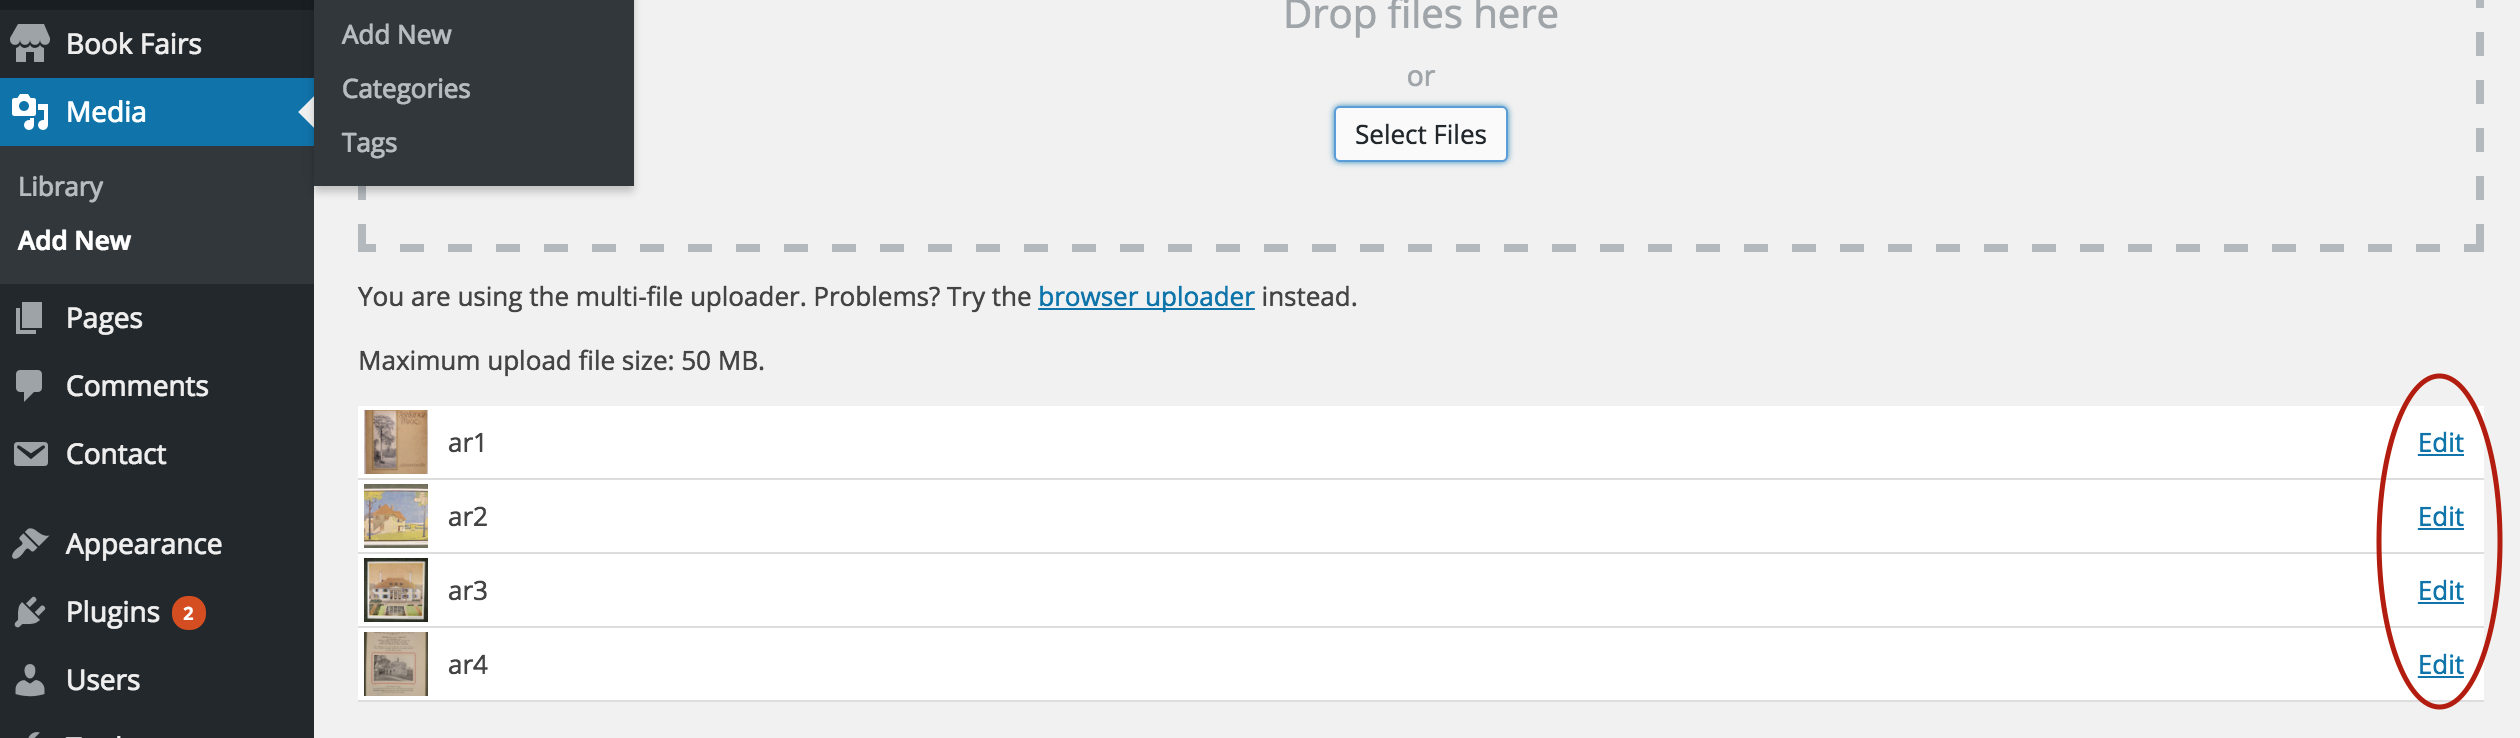The height and width of the screenshot is (738, 2520).
Task: Click the Contact envelope icon
Action: pyautogui.click(x=30, y=454)
